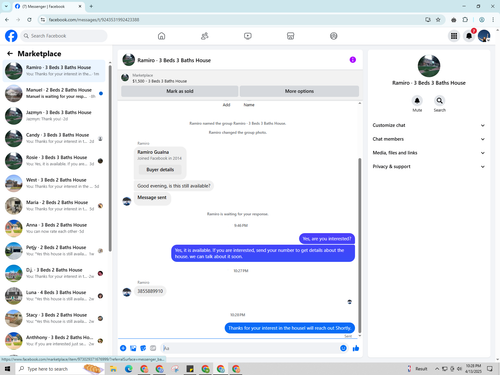Image resolution: width=500 pixels, height=375 pixels.
Task: Send a thumbs-up like
Action: 356,348
